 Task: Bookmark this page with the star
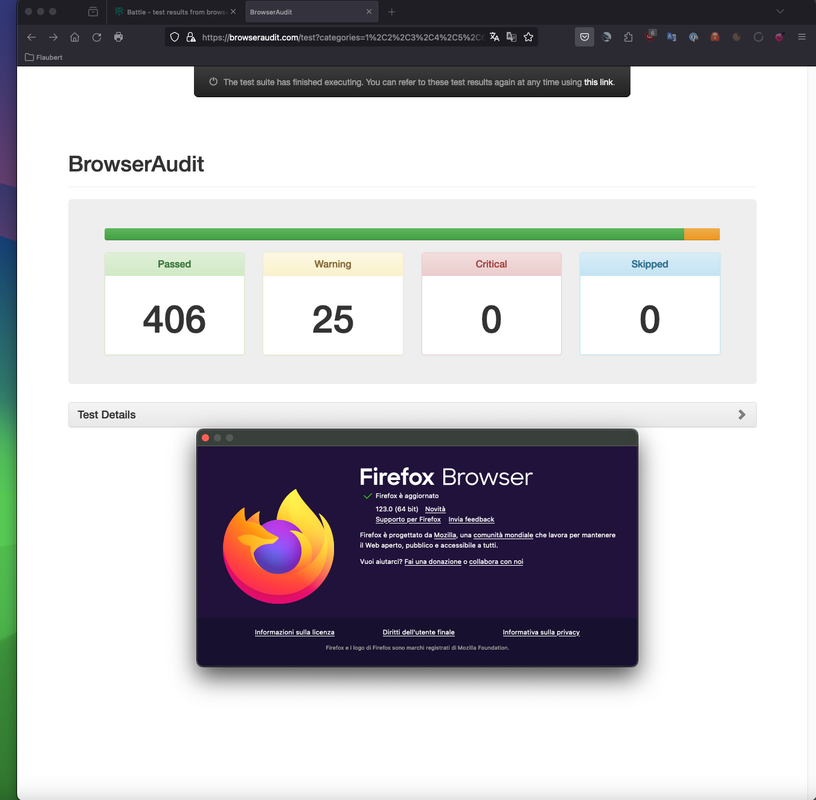point(529,37)
